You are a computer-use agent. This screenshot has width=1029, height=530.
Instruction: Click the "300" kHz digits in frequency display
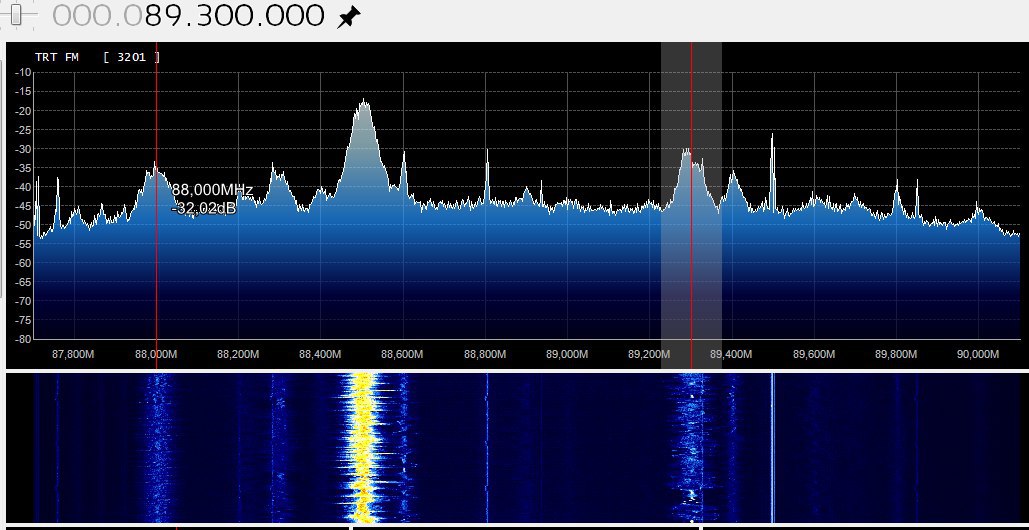point(223,16)
